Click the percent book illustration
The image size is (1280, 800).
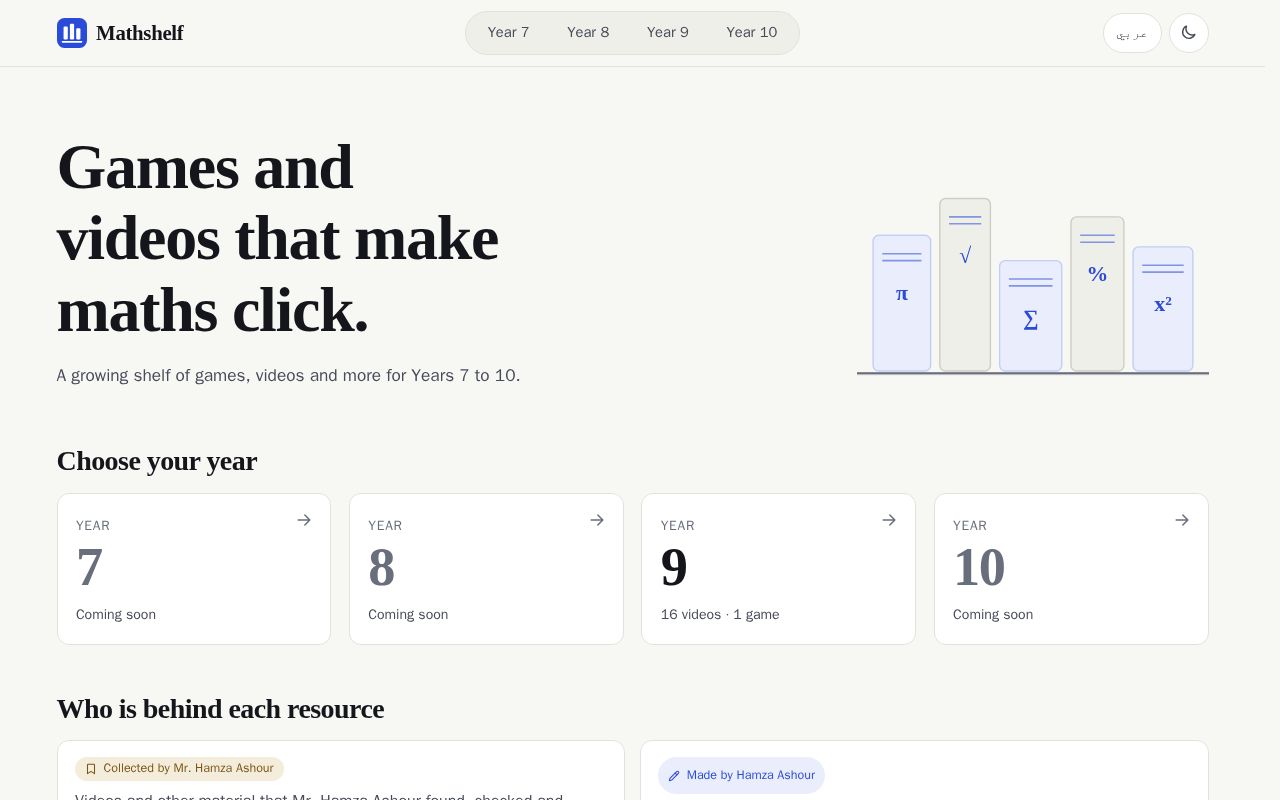1097,294
